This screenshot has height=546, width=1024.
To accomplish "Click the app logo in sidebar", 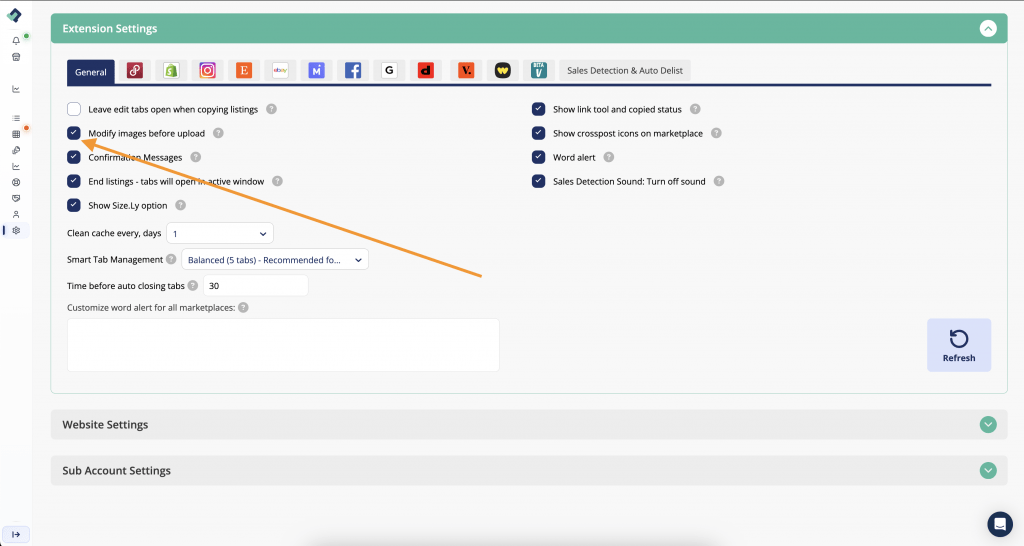I will 14,15.
